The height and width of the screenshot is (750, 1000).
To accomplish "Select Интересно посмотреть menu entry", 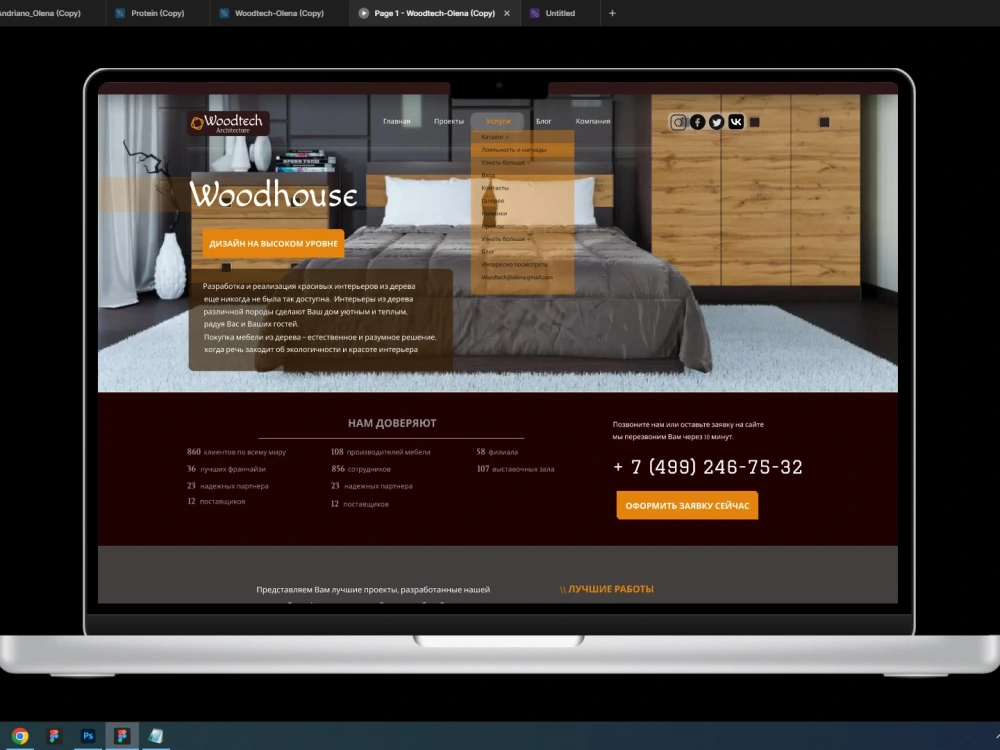I will [x=514, y=265].
